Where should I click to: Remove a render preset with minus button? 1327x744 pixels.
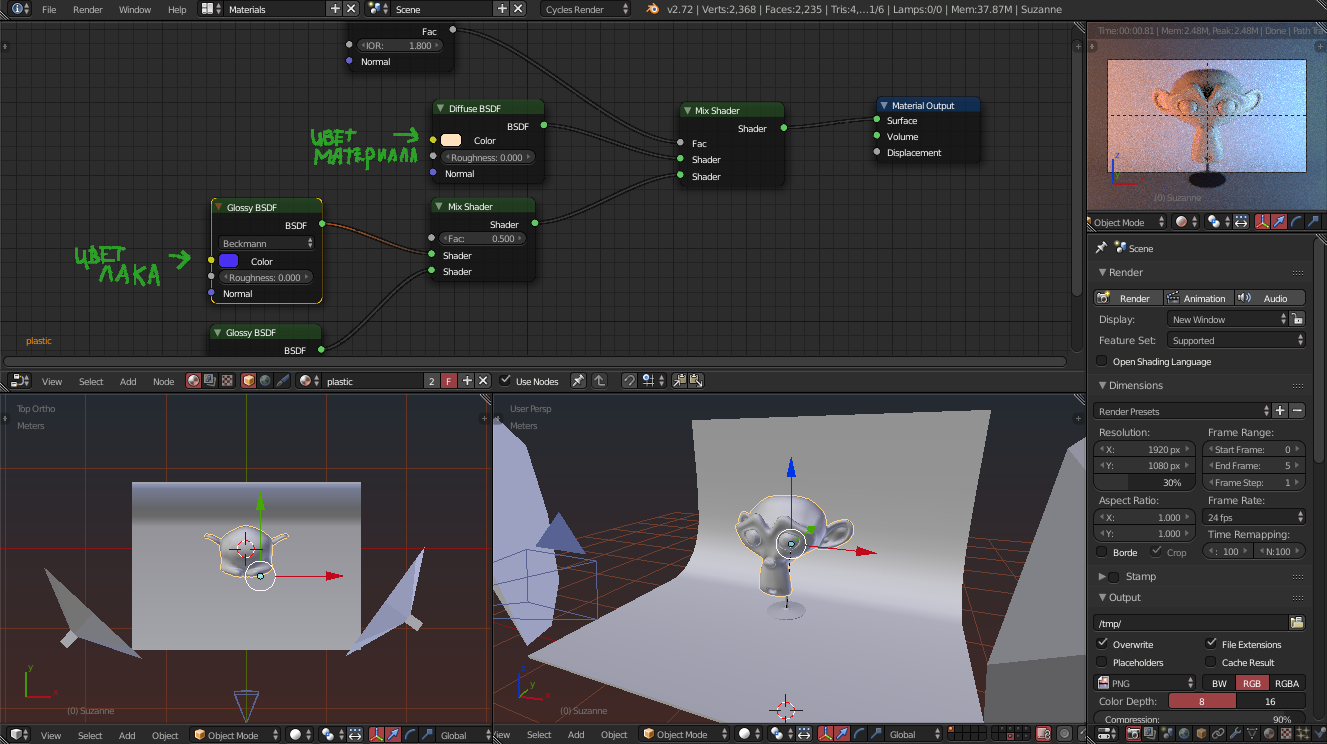tap(1297, 411)
